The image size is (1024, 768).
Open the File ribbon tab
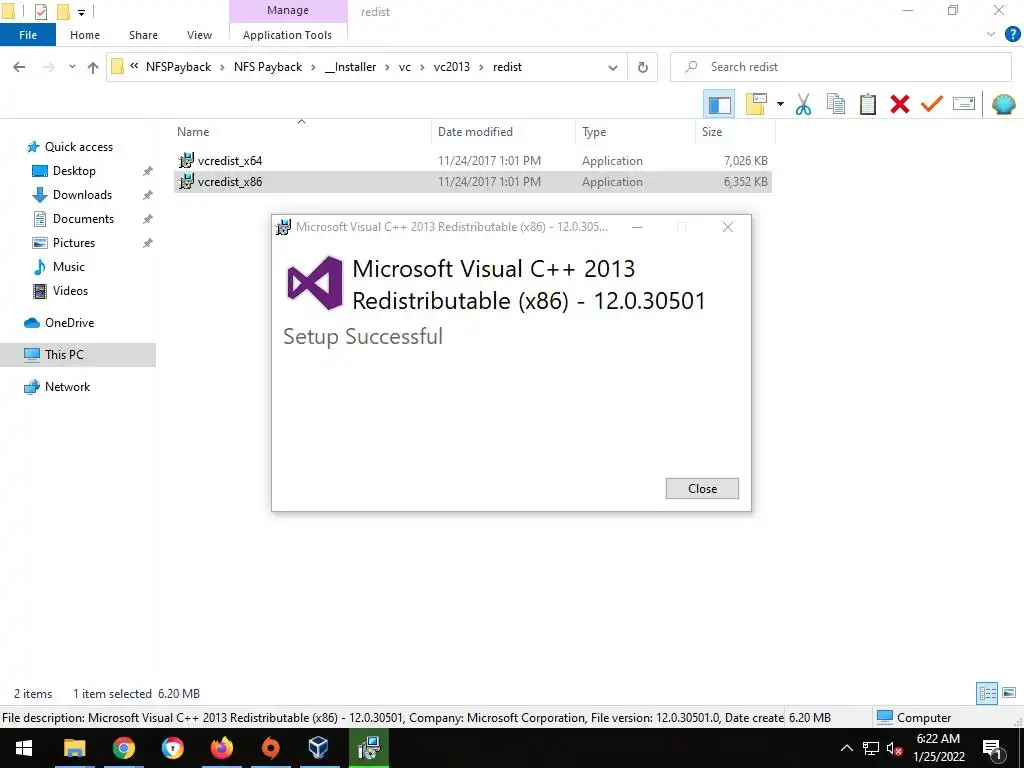28,35
